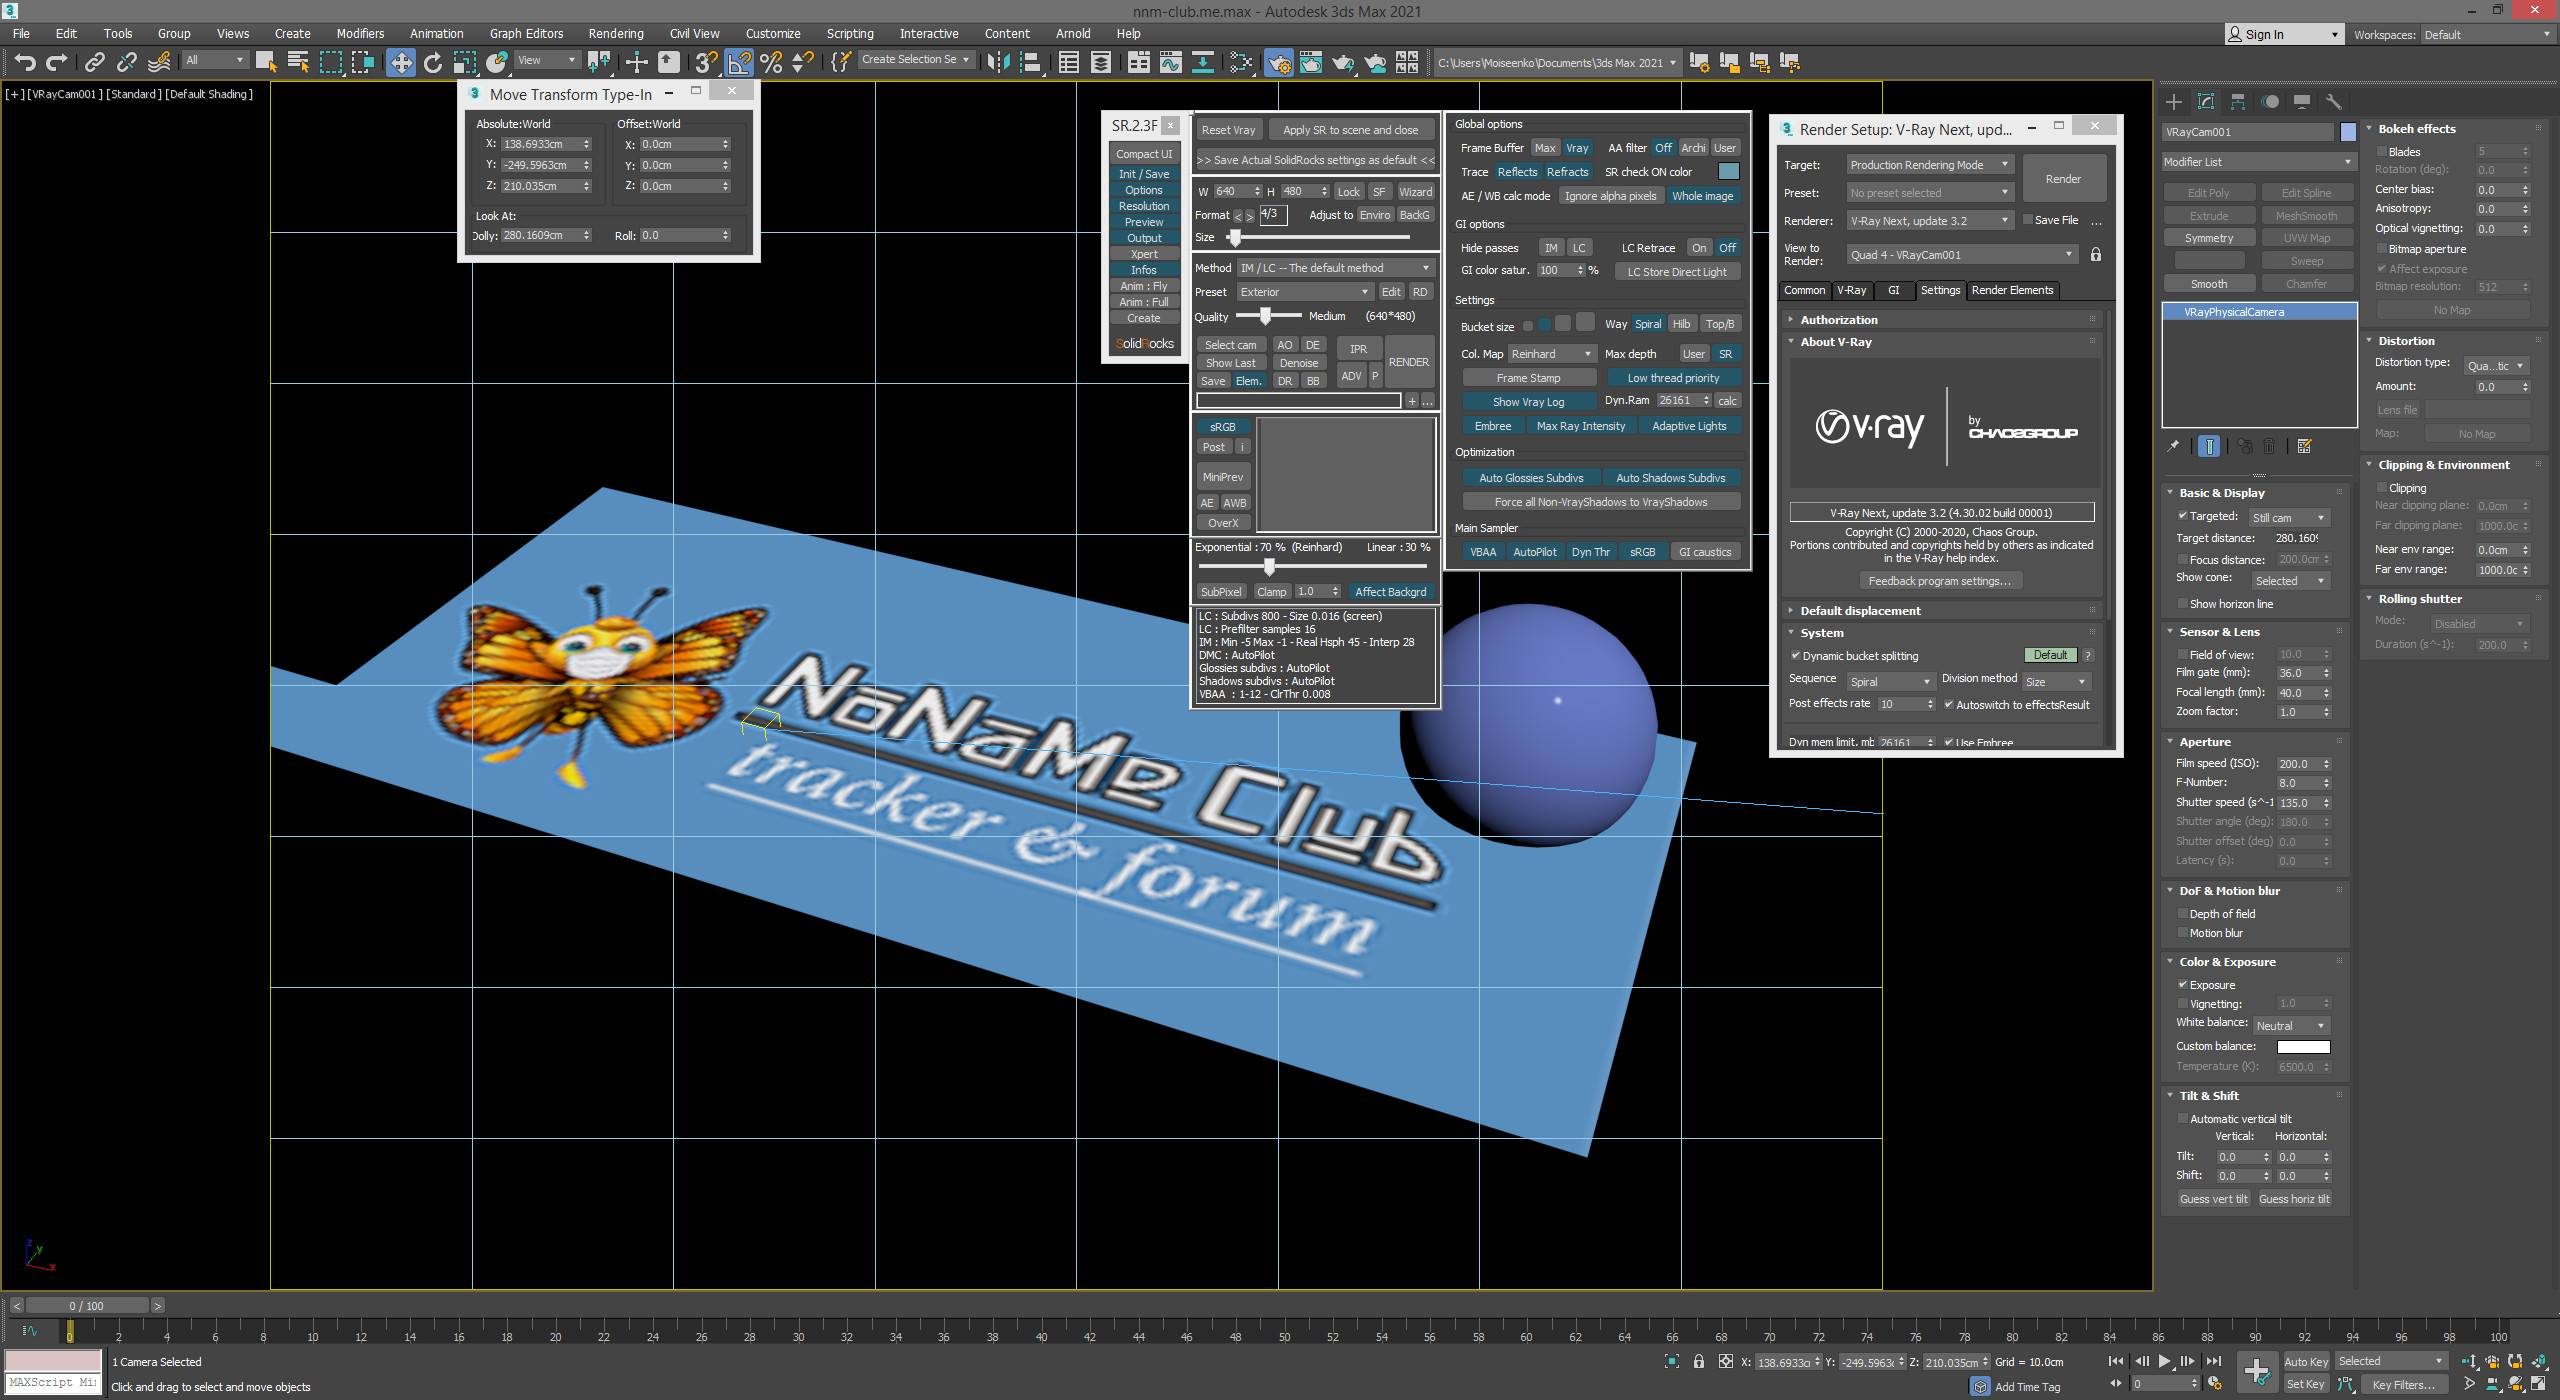
Task: Open the Rendered Frame Window icon
Action: (x=1311, y=62)
